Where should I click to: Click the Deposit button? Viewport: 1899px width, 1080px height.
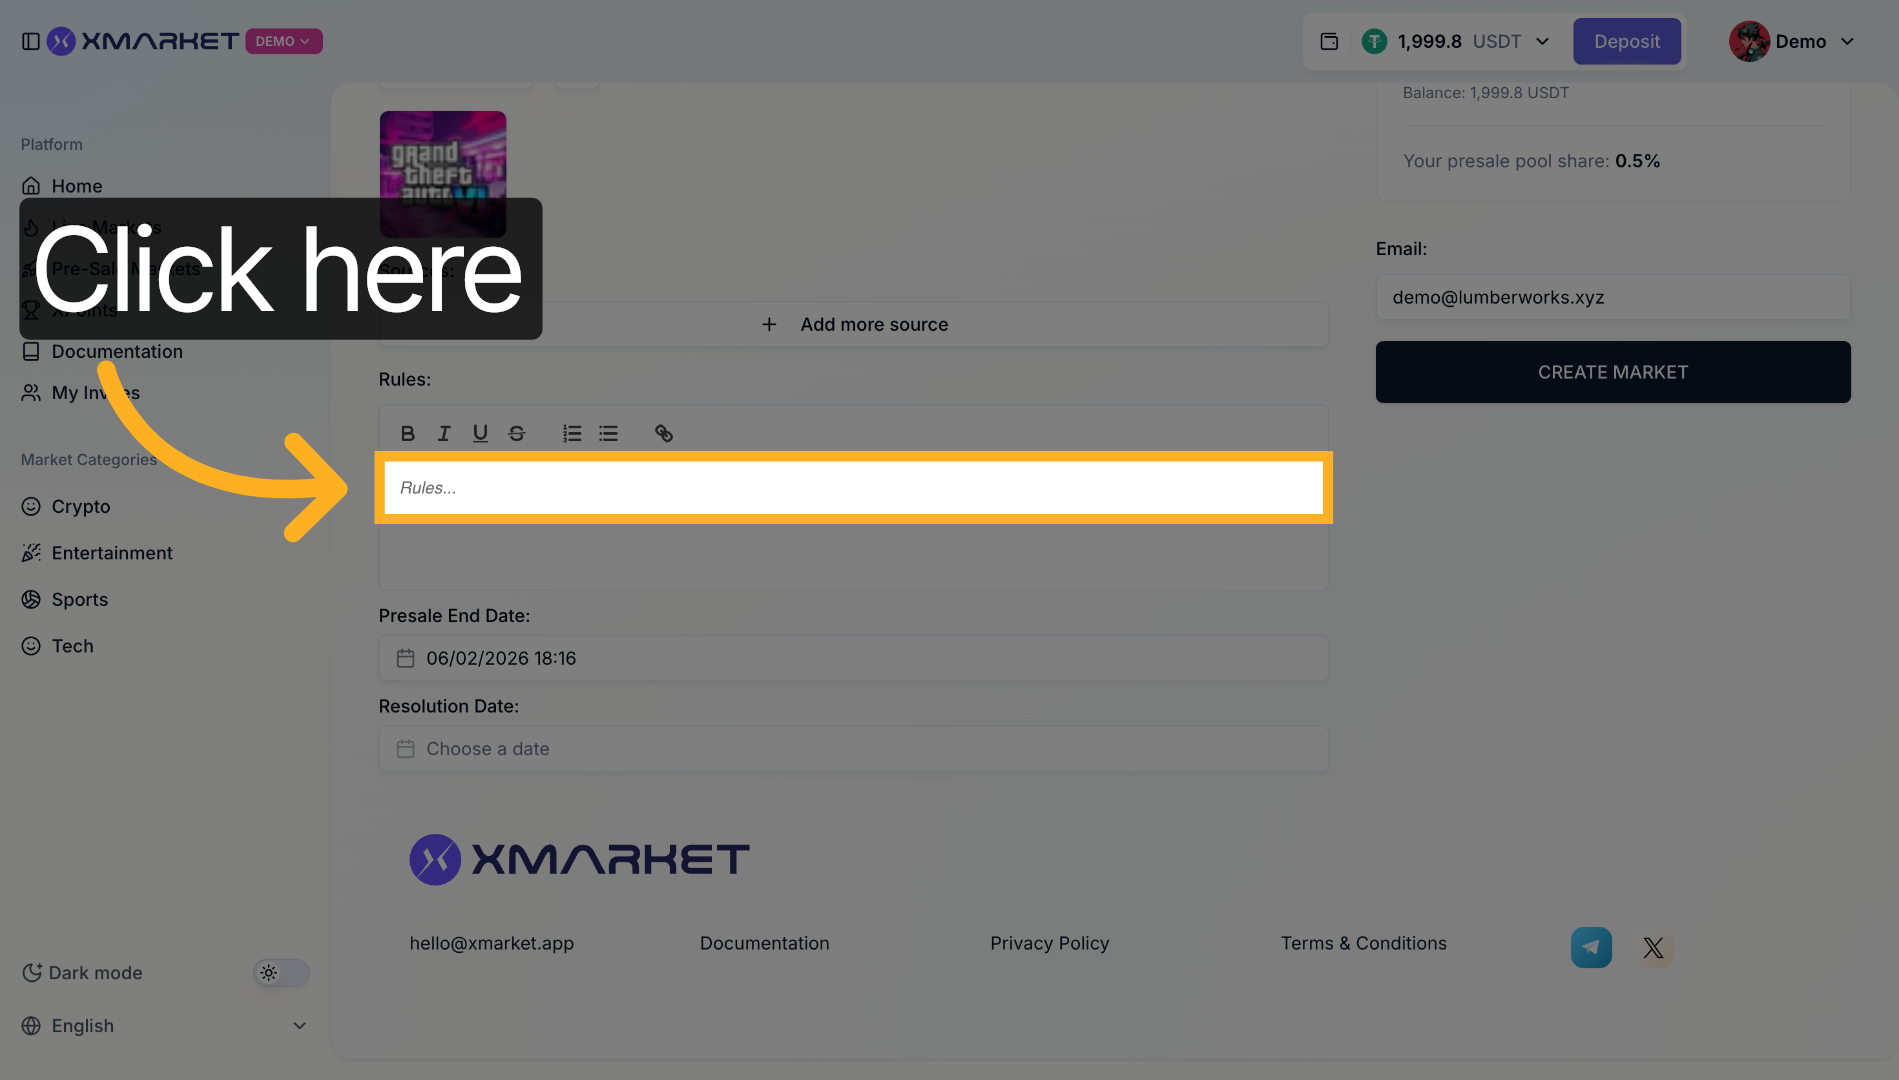[x=1626, y=41]
